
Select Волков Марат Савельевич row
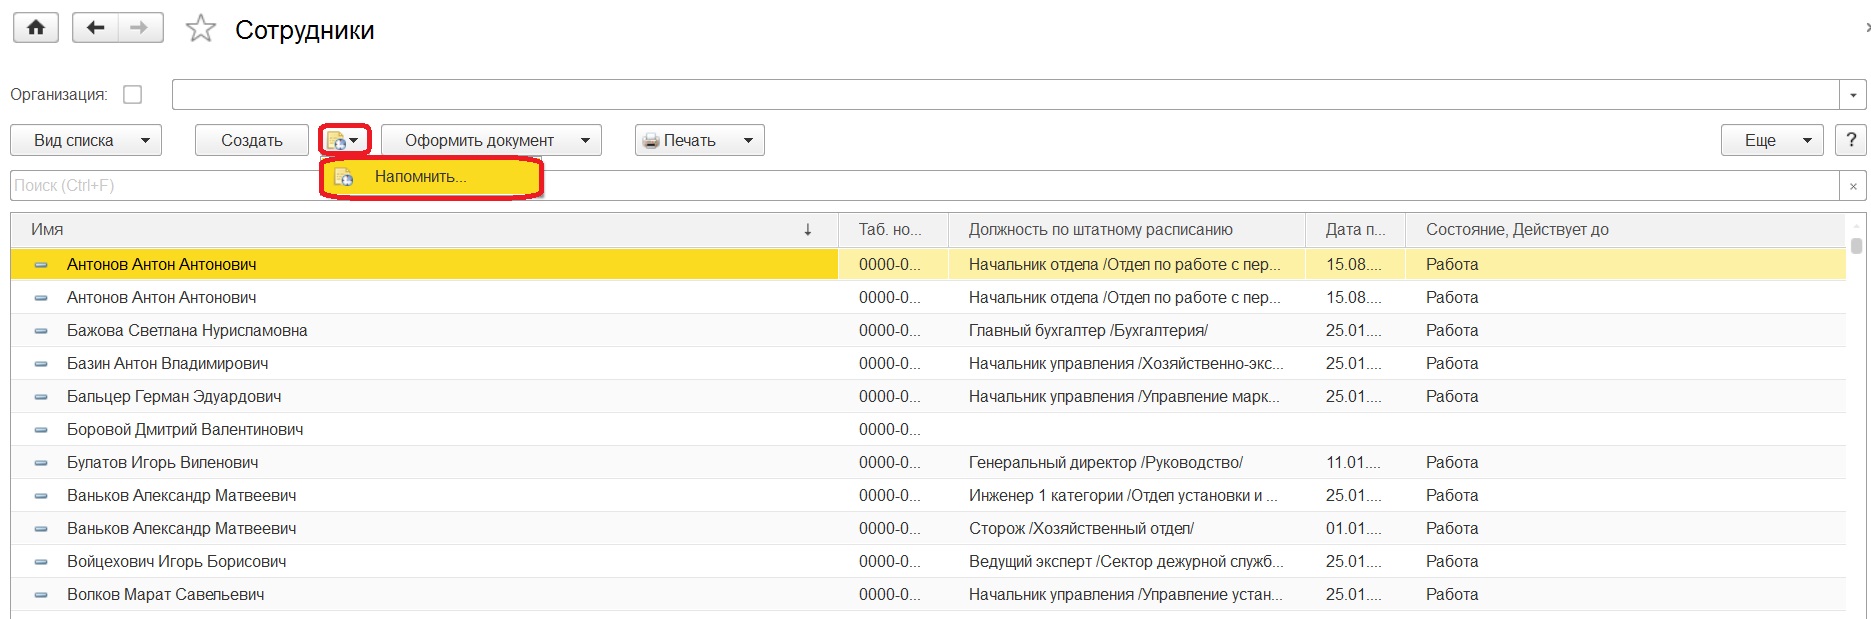click(x=928, y=594)
